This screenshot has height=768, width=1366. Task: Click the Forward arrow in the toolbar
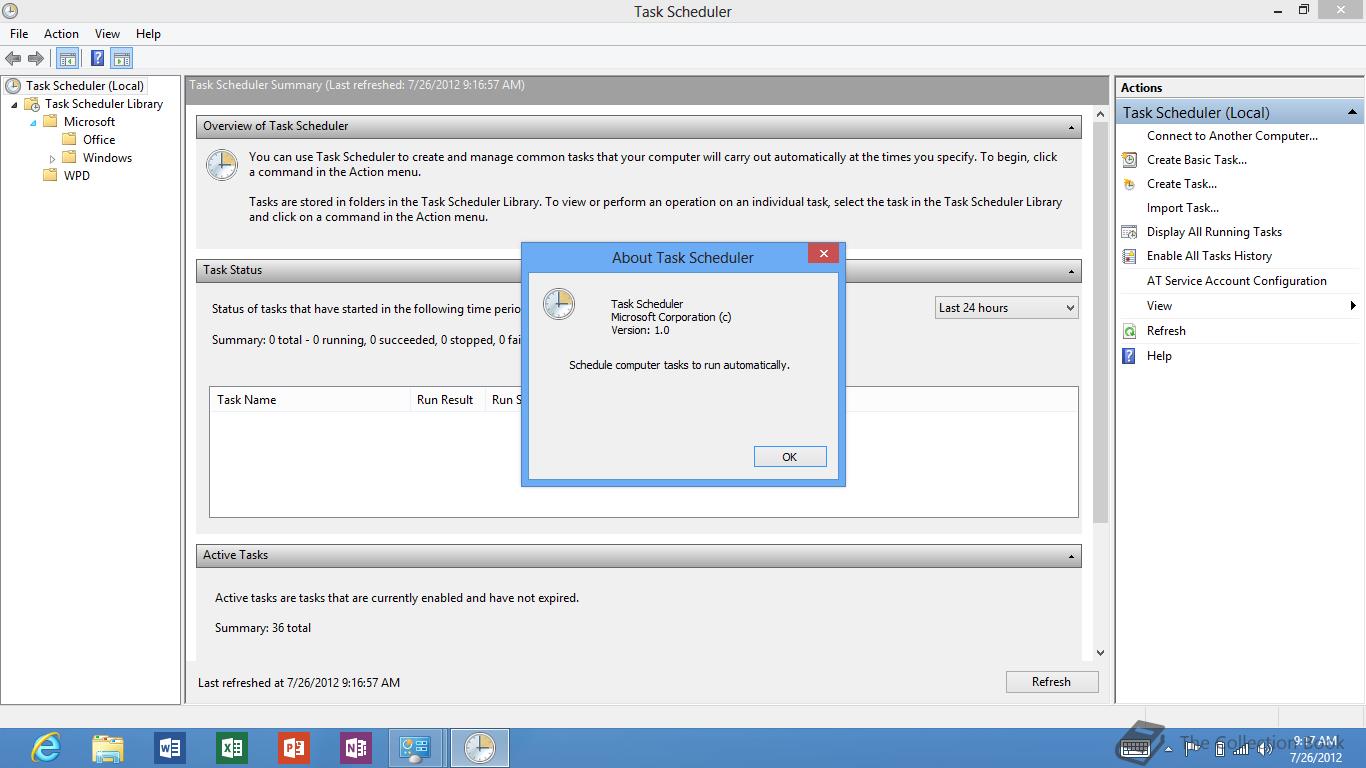pyautogui.click(x=36, y=59)
